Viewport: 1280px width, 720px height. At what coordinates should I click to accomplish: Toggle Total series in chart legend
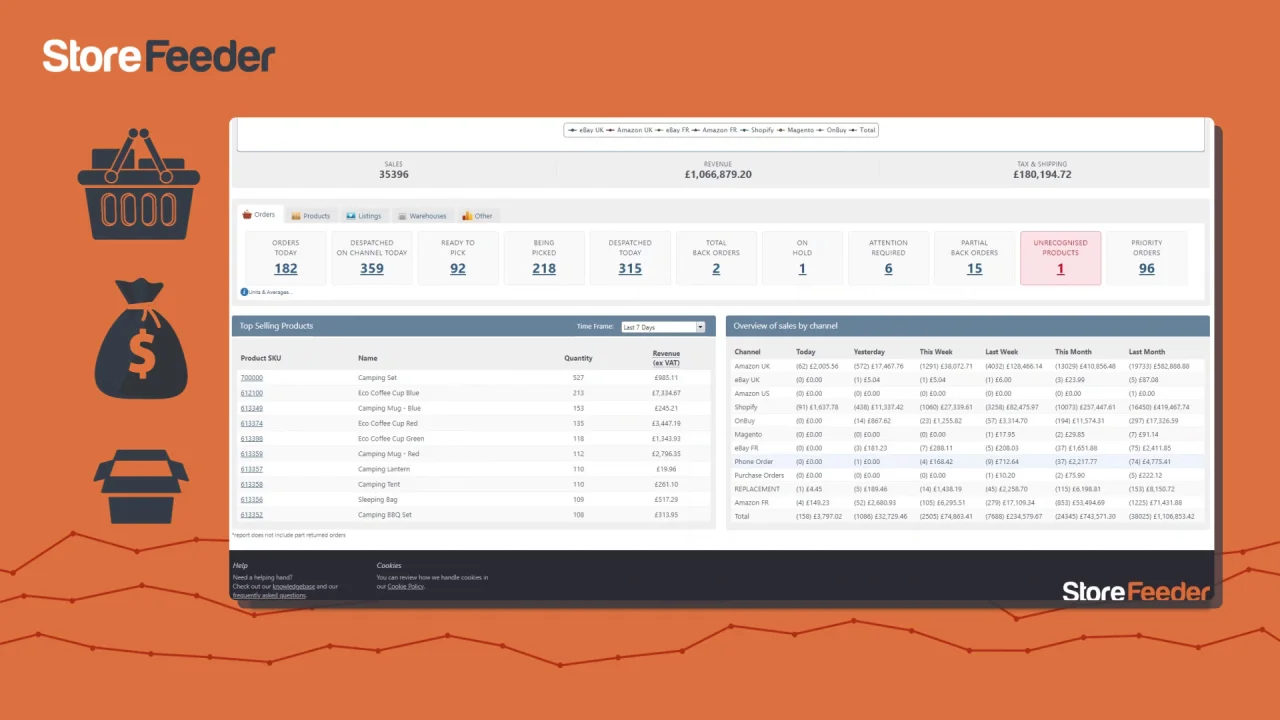click(x=862, y=130)
